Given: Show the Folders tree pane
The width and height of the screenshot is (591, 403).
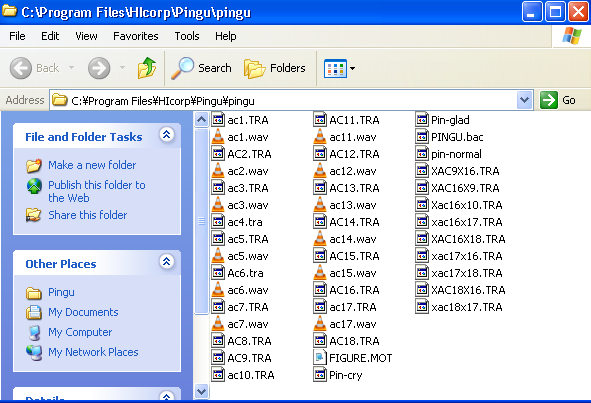Looking at the screenshot, I should tap(275, 68).
